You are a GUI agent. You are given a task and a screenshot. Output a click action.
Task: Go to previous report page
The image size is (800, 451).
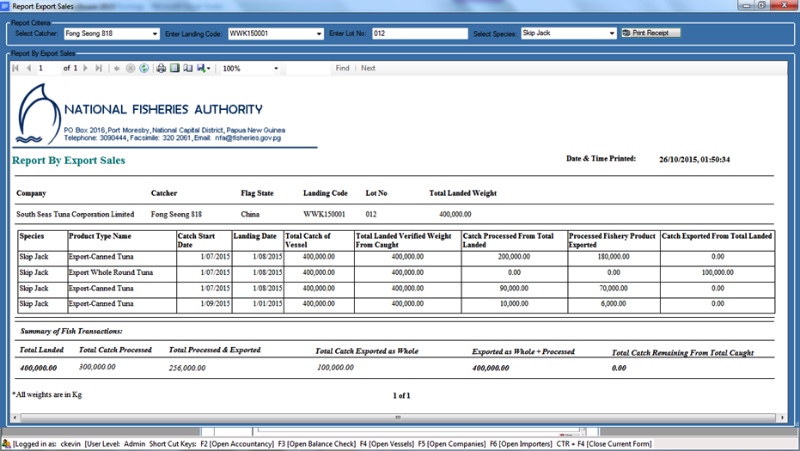29,68
